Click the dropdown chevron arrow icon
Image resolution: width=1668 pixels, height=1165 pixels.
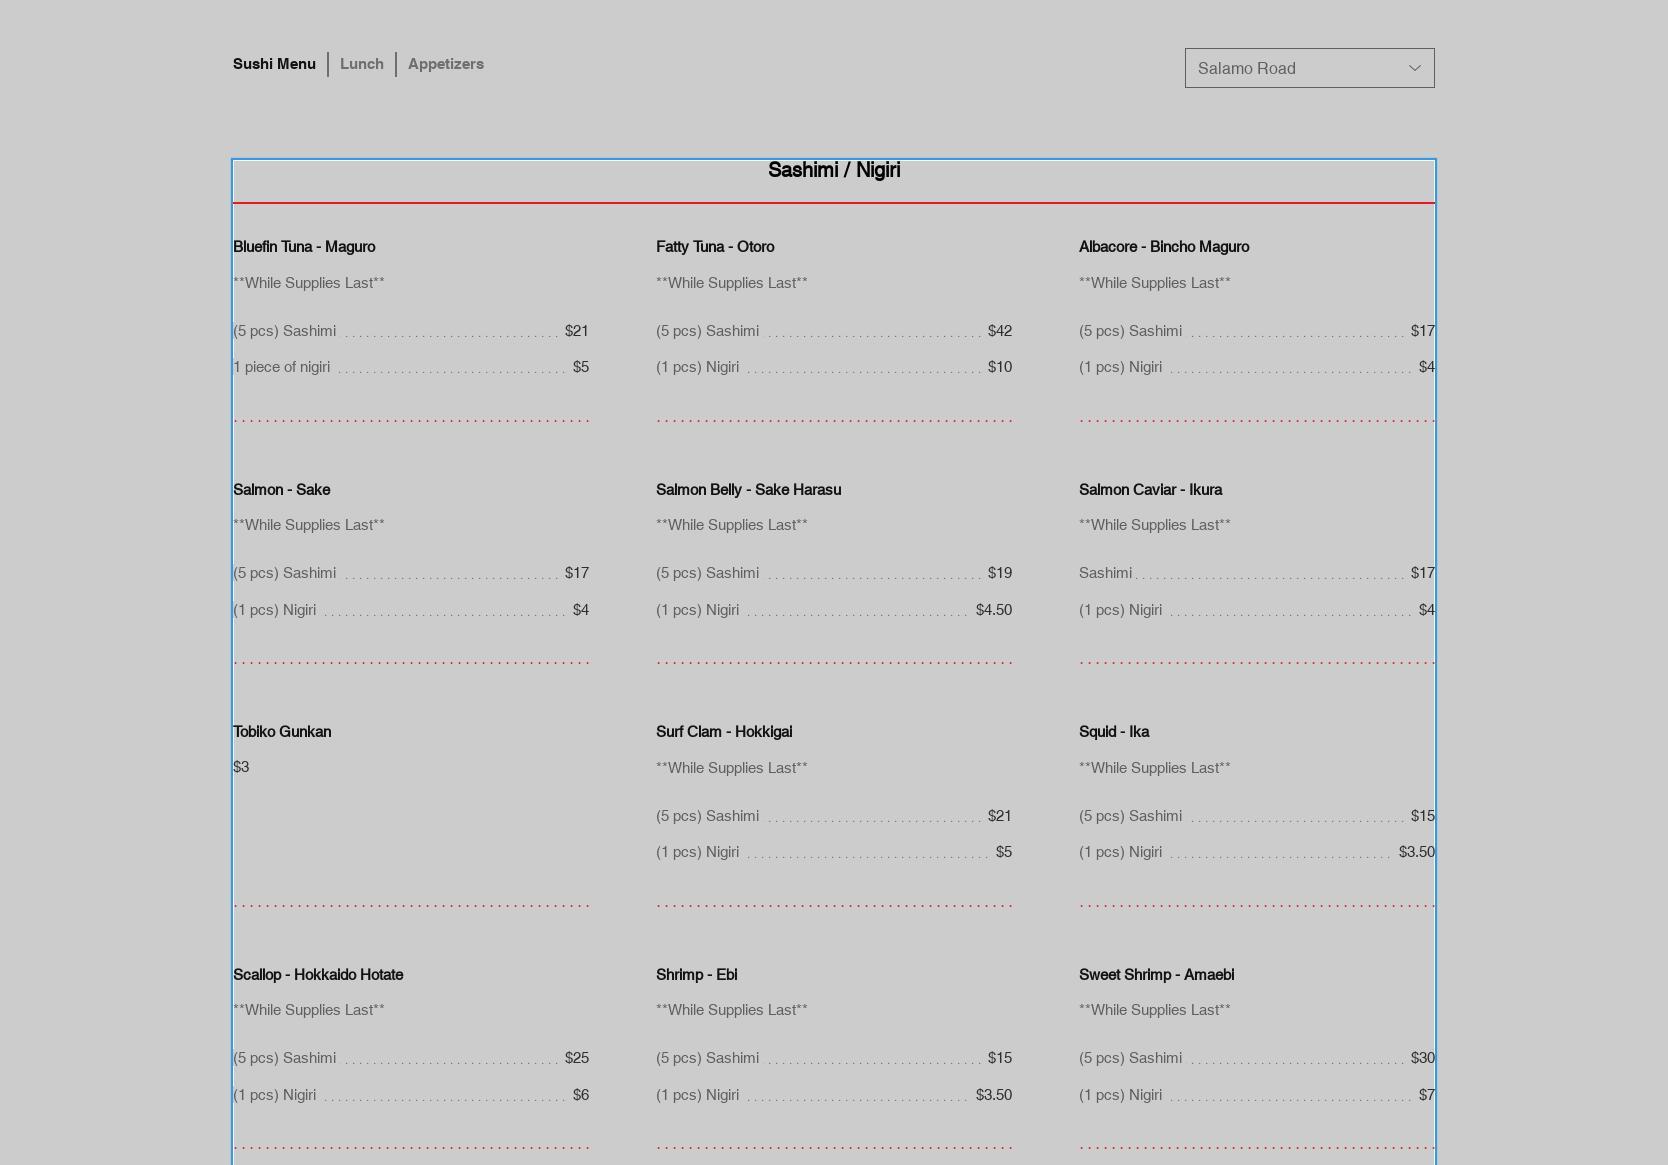coord(1414,68)
